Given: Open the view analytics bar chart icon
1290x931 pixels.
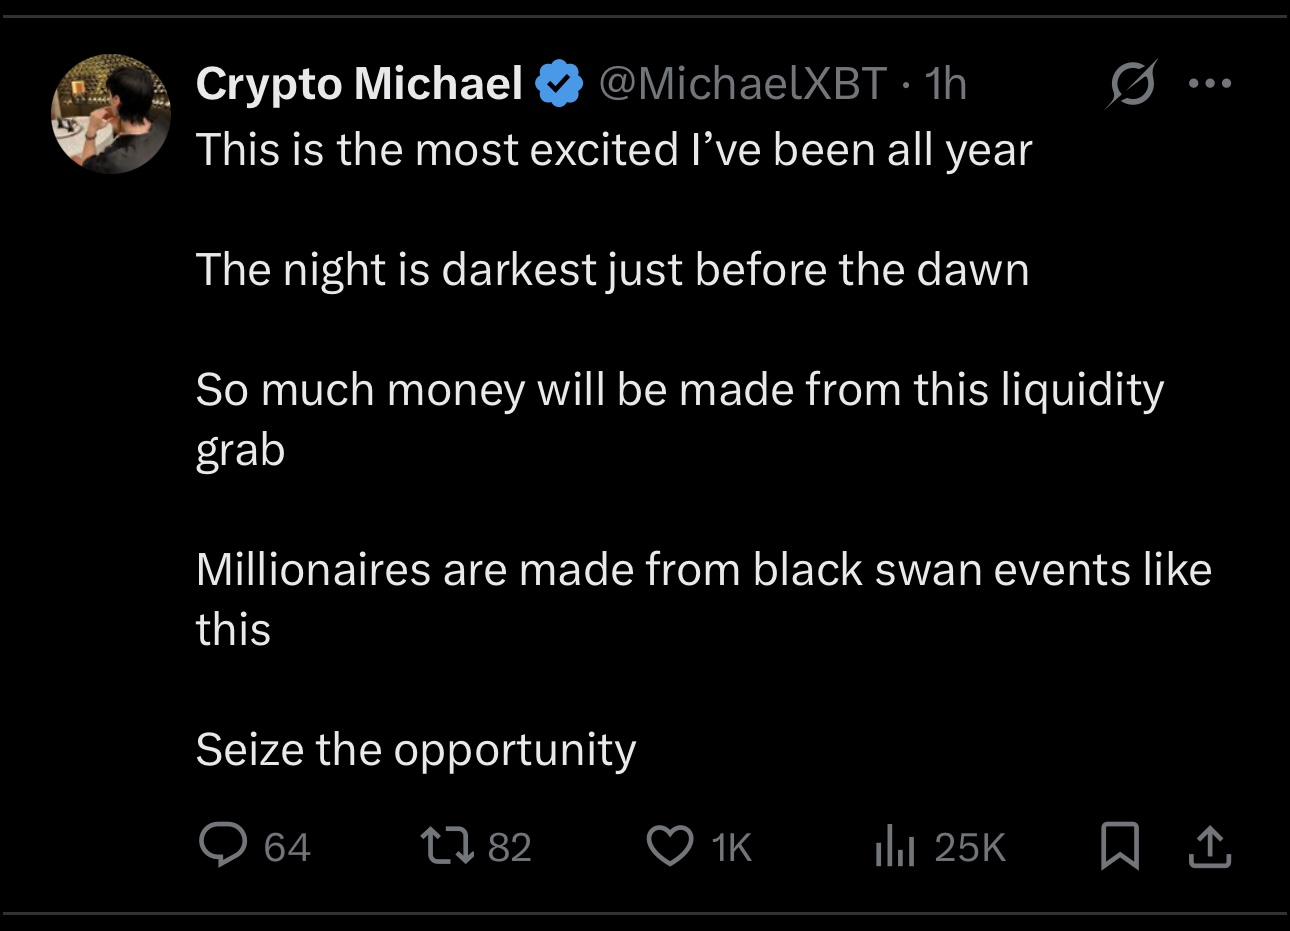Looking at the screenshot, I should (x=895, y=847).
